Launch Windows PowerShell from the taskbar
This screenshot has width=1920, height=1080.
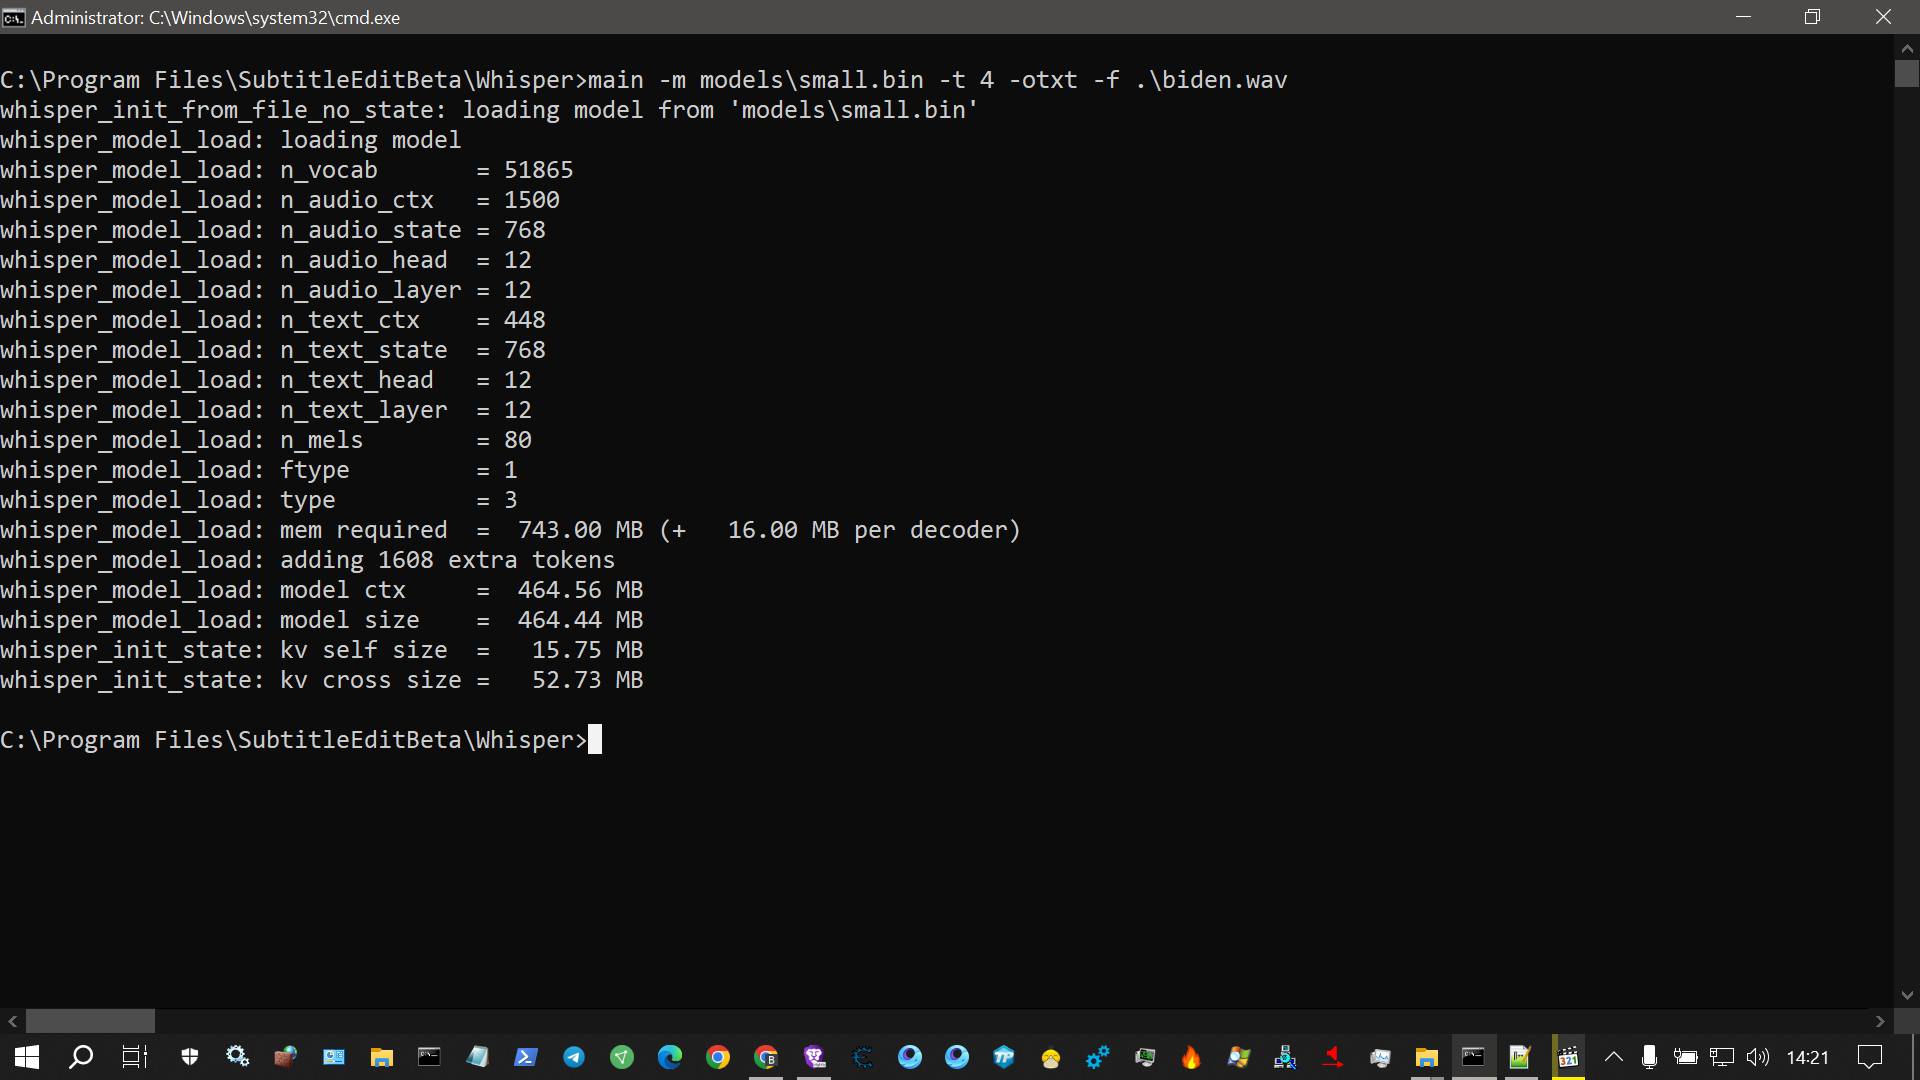click(525, 1057)
